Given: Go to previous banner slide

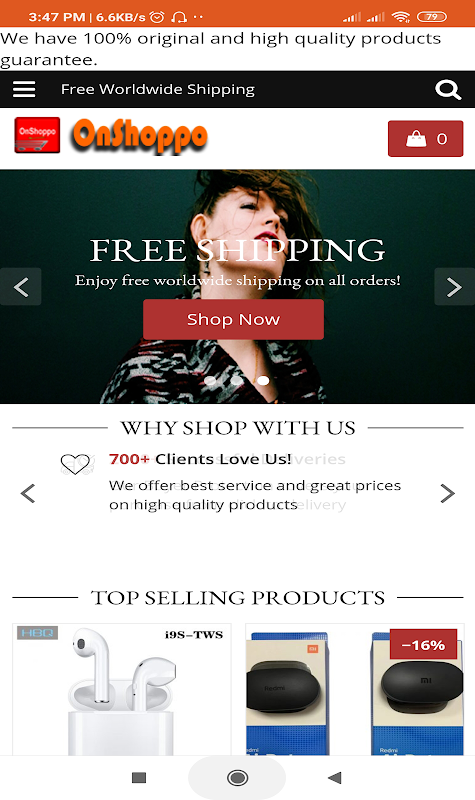Looking at the screenshot, I should (21, 287).
